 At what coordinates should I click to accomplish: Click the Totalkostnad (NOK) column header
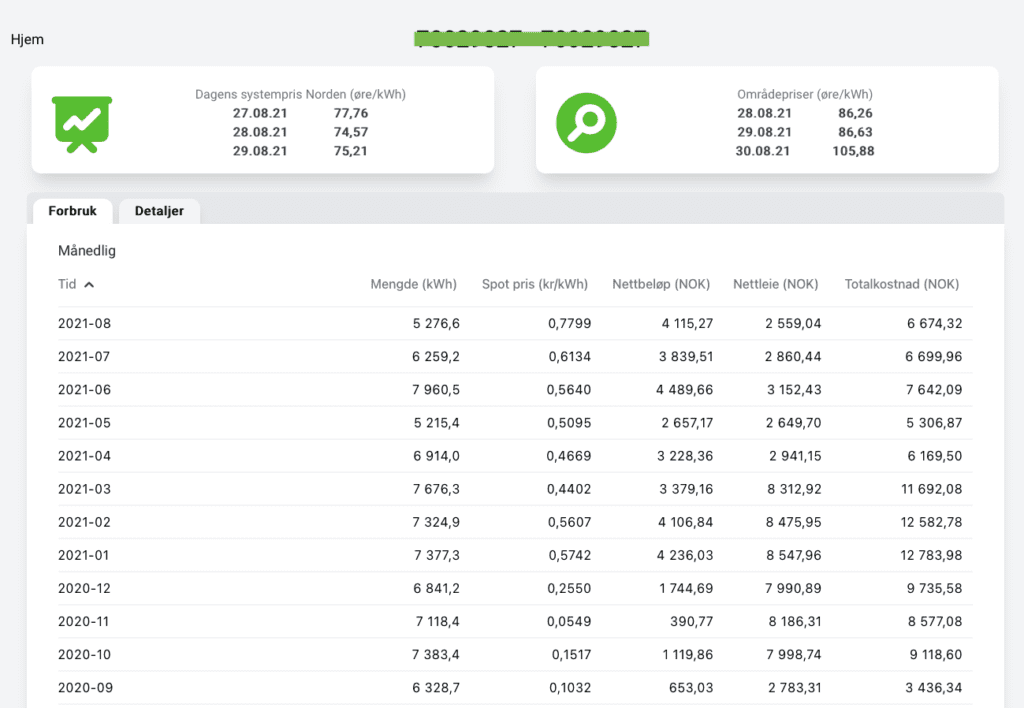902,284
